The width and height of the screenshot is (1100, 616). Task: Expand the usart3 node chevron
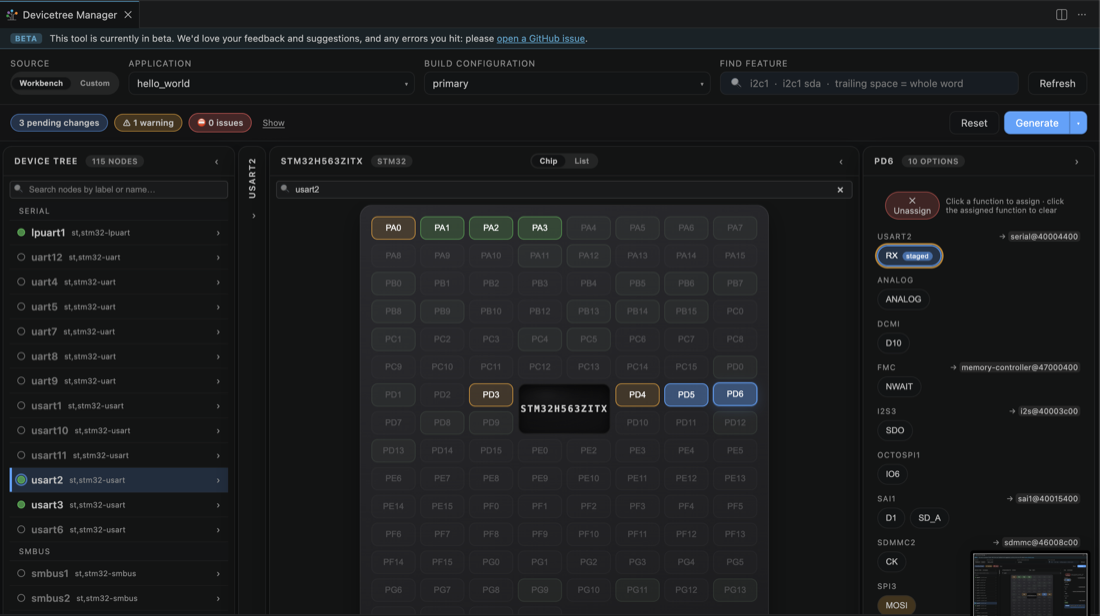click(218, 505)
